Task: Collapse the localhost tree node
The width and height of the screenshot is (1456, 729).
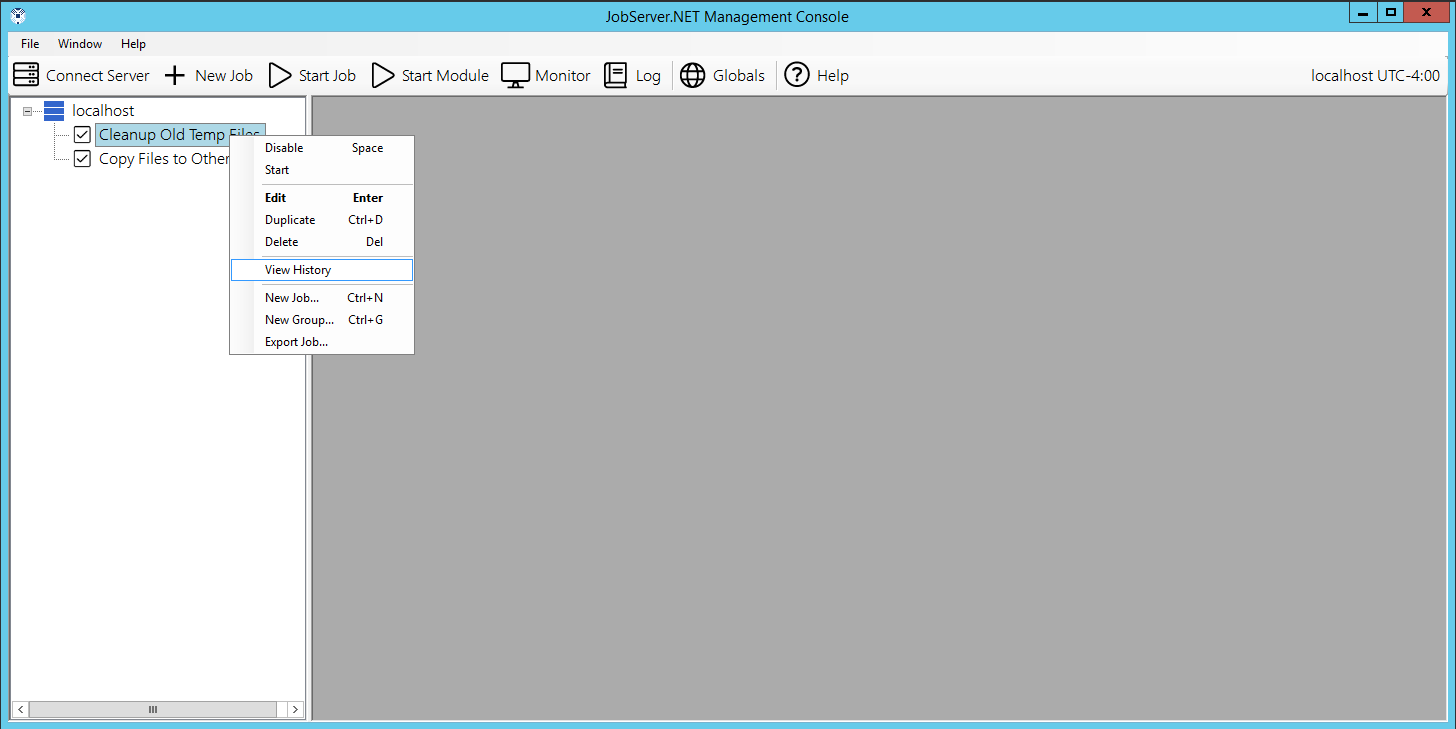Action: click(x=28, y=111)
